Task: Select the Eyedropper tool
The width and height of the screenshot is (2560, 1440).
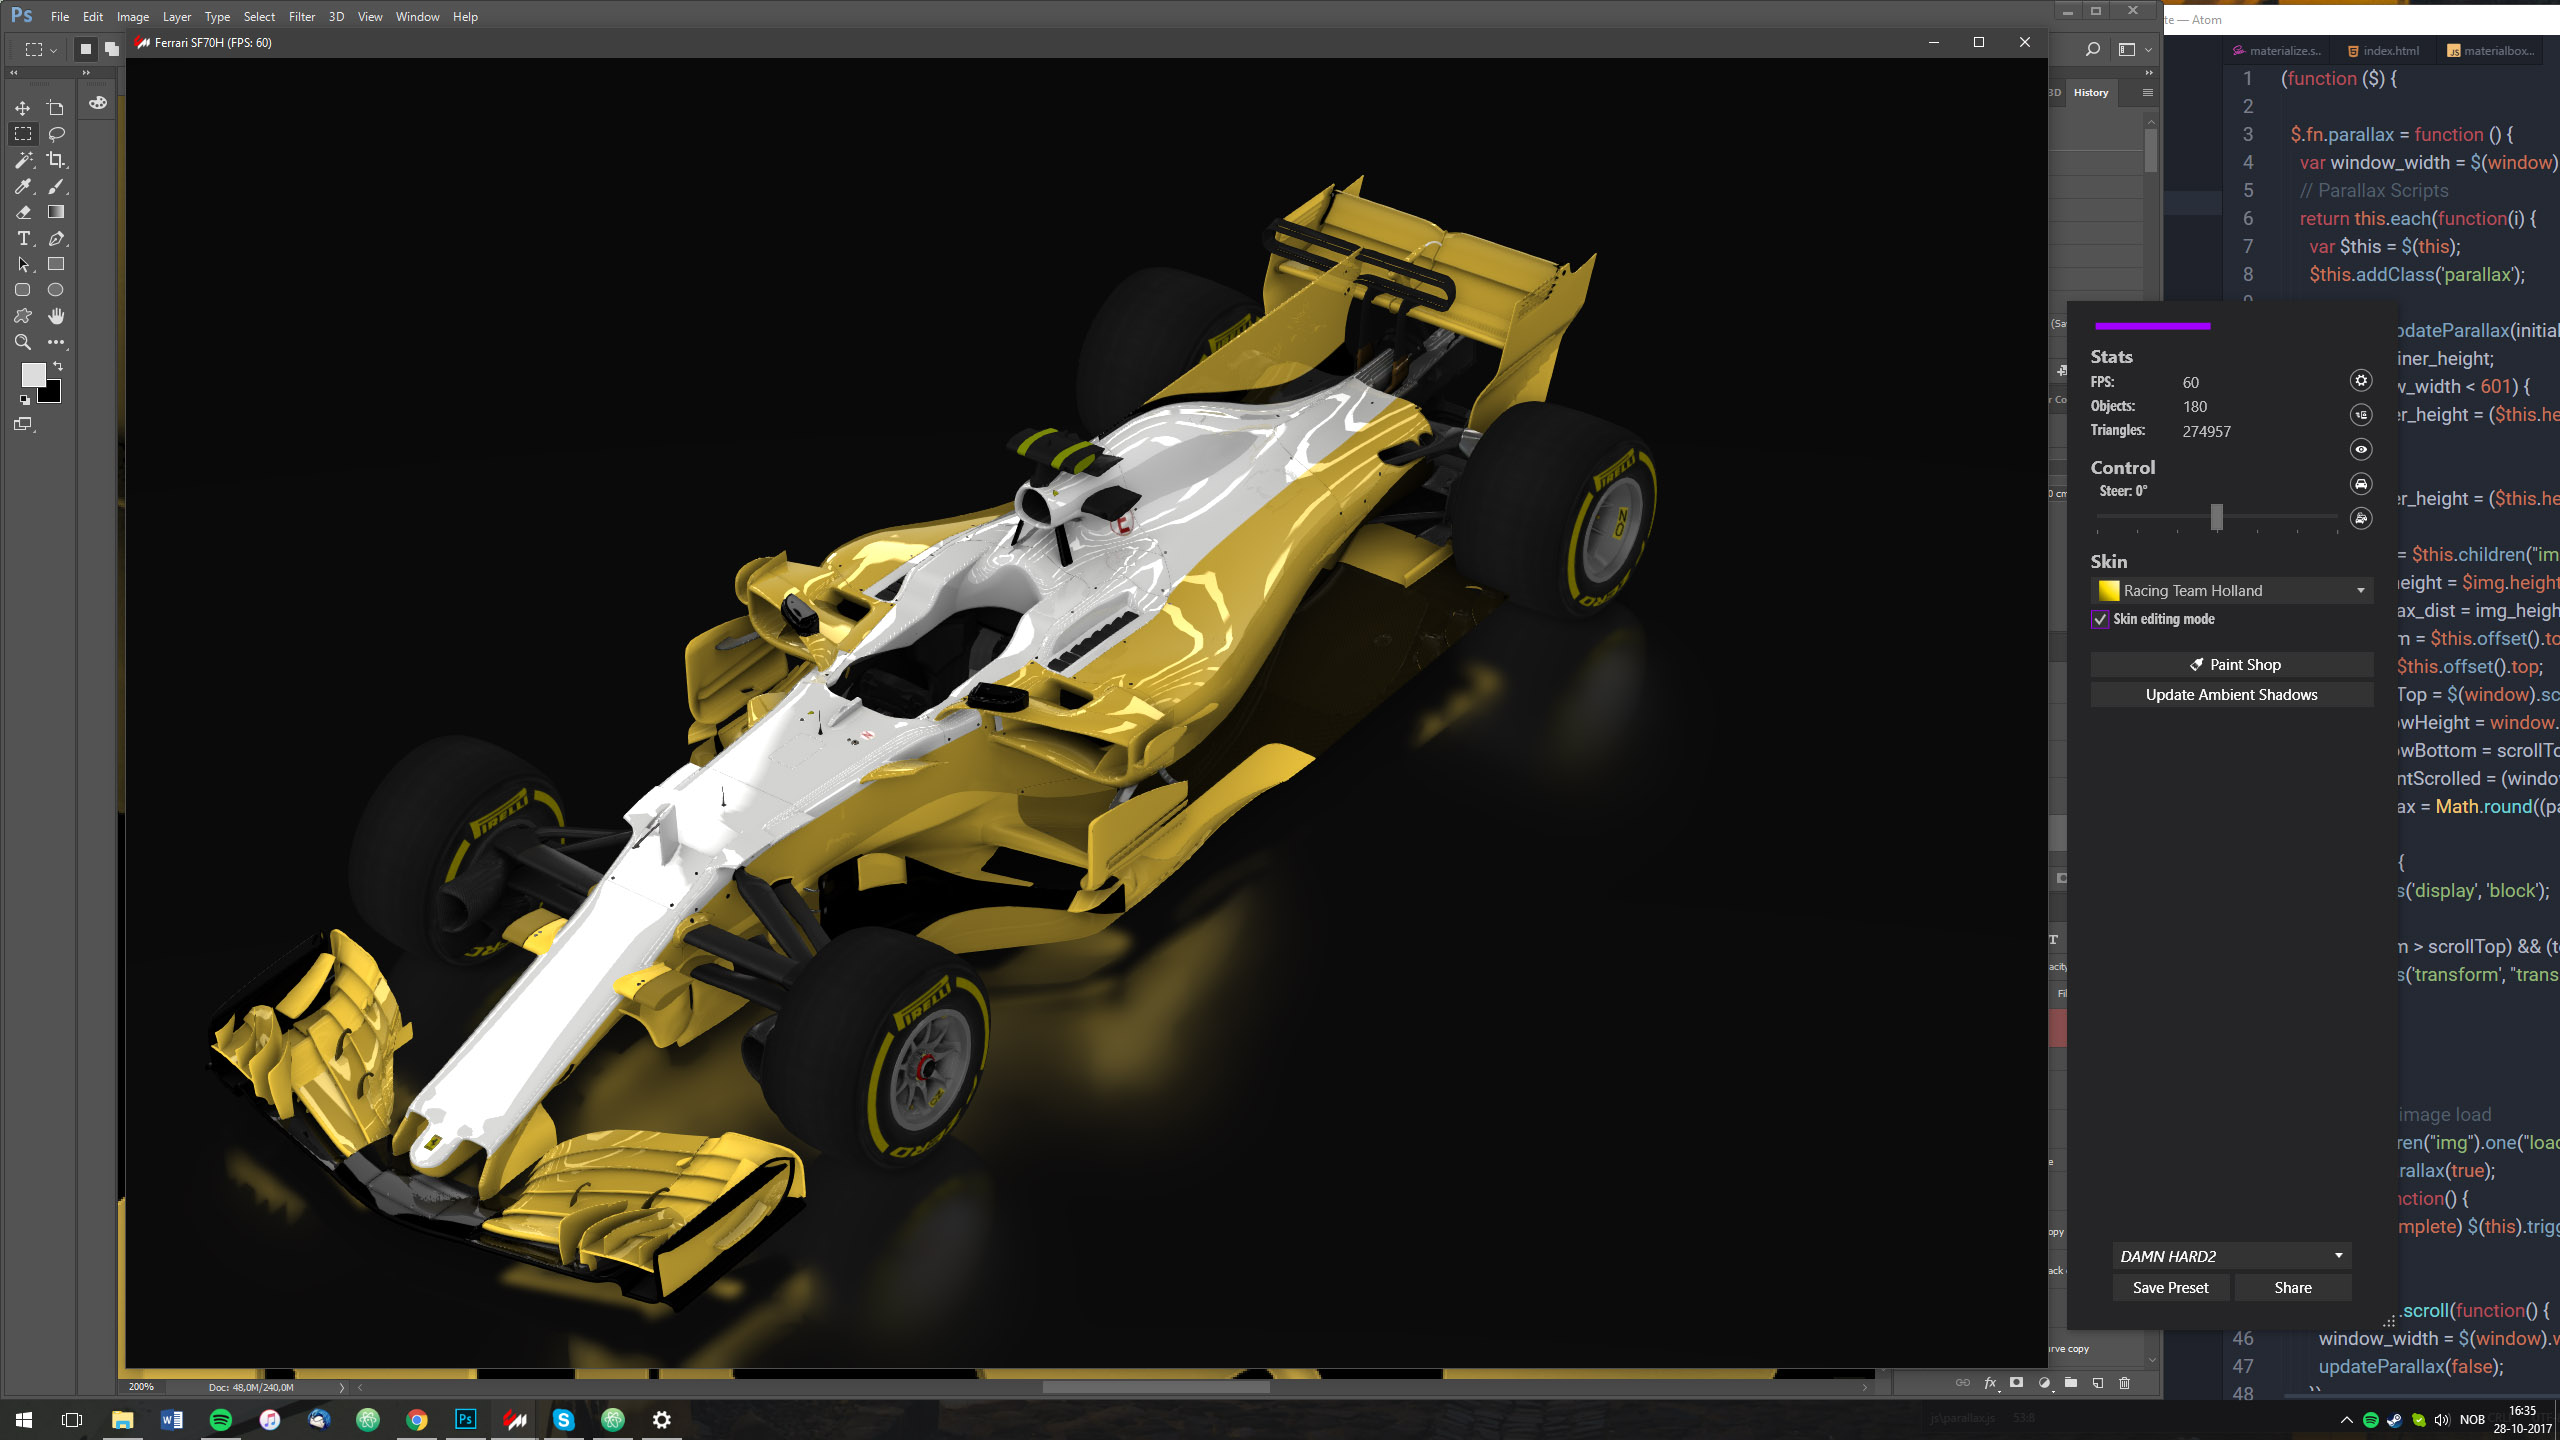Action: pyautogui.click(x=22, y=186)
